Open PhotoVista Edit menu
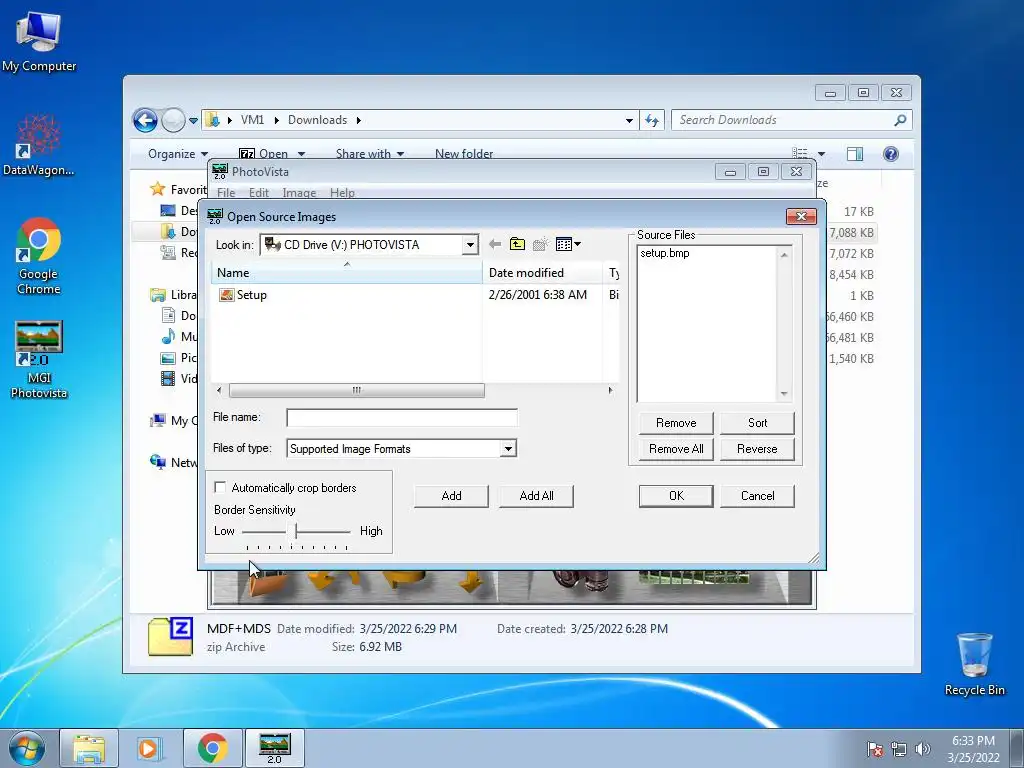 click(259, 193)
